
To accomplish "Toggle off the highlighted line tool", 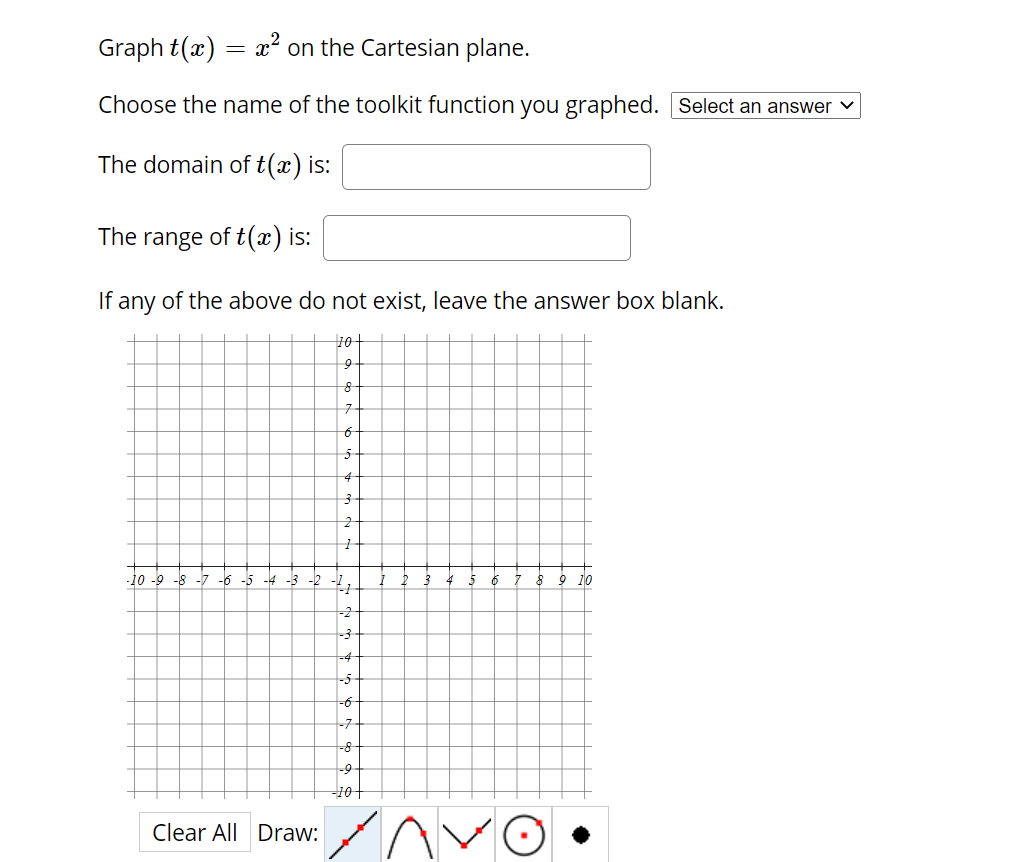I will pyautogui.click(x=351, y=833).
